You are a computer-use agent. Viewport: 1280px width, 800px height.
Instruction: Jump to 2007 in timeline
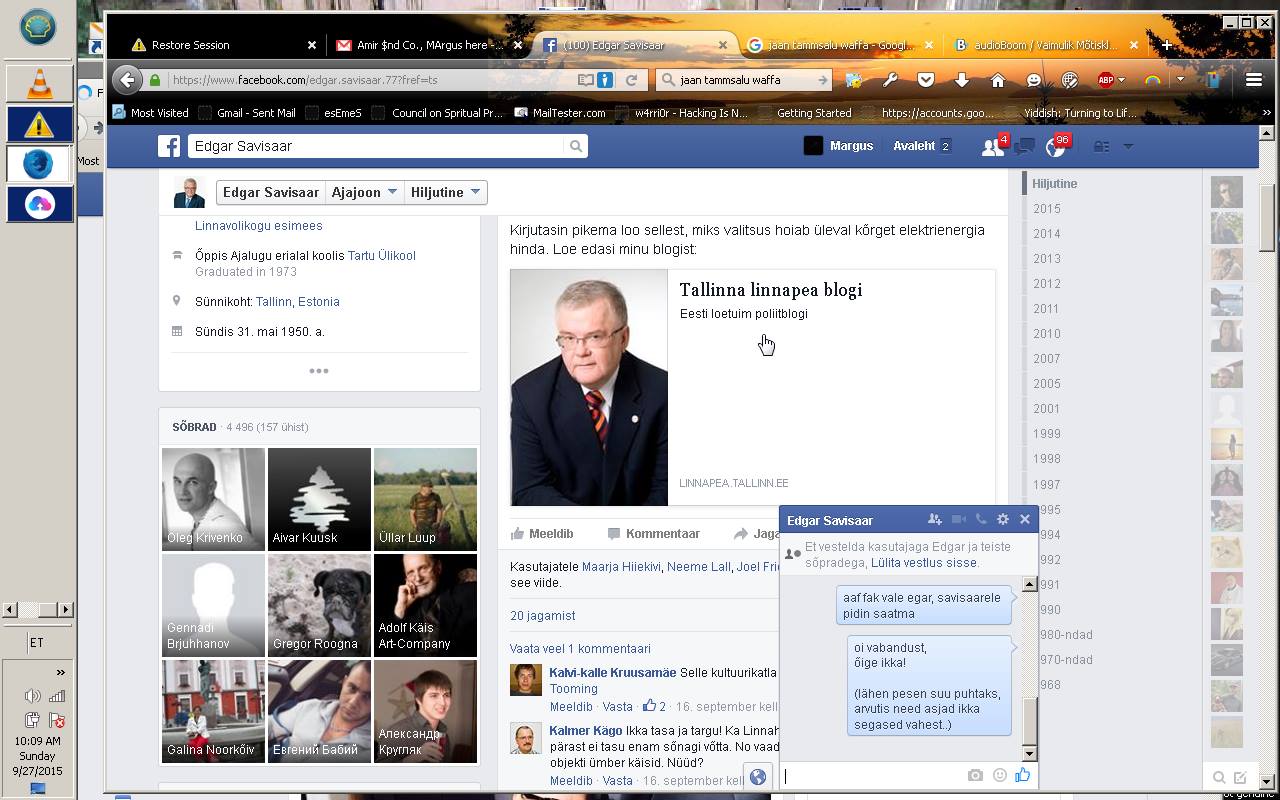point(1047,359)
